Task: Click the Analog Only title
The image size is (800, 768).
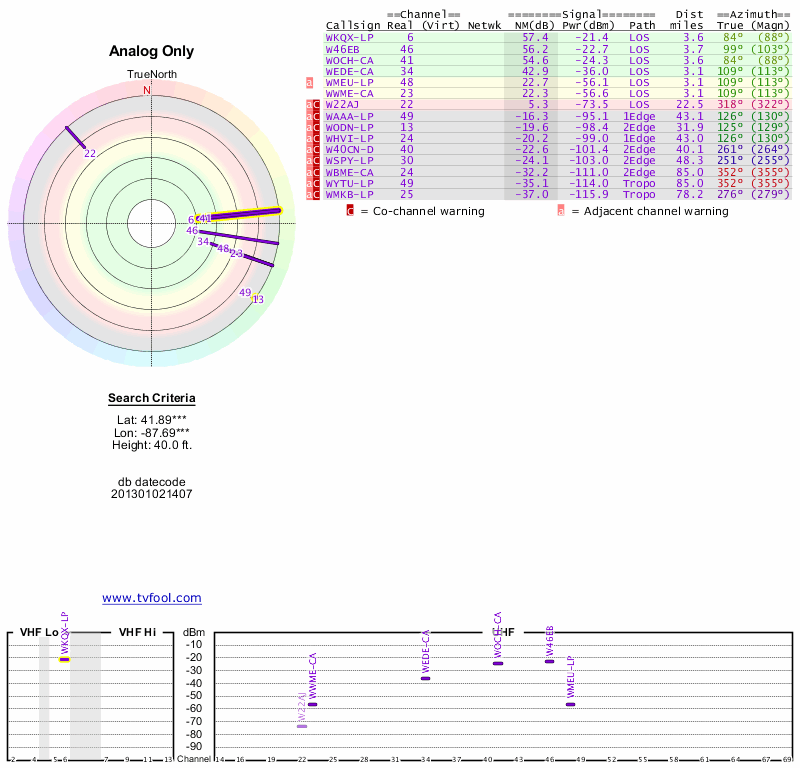Action: coord(152,51)
